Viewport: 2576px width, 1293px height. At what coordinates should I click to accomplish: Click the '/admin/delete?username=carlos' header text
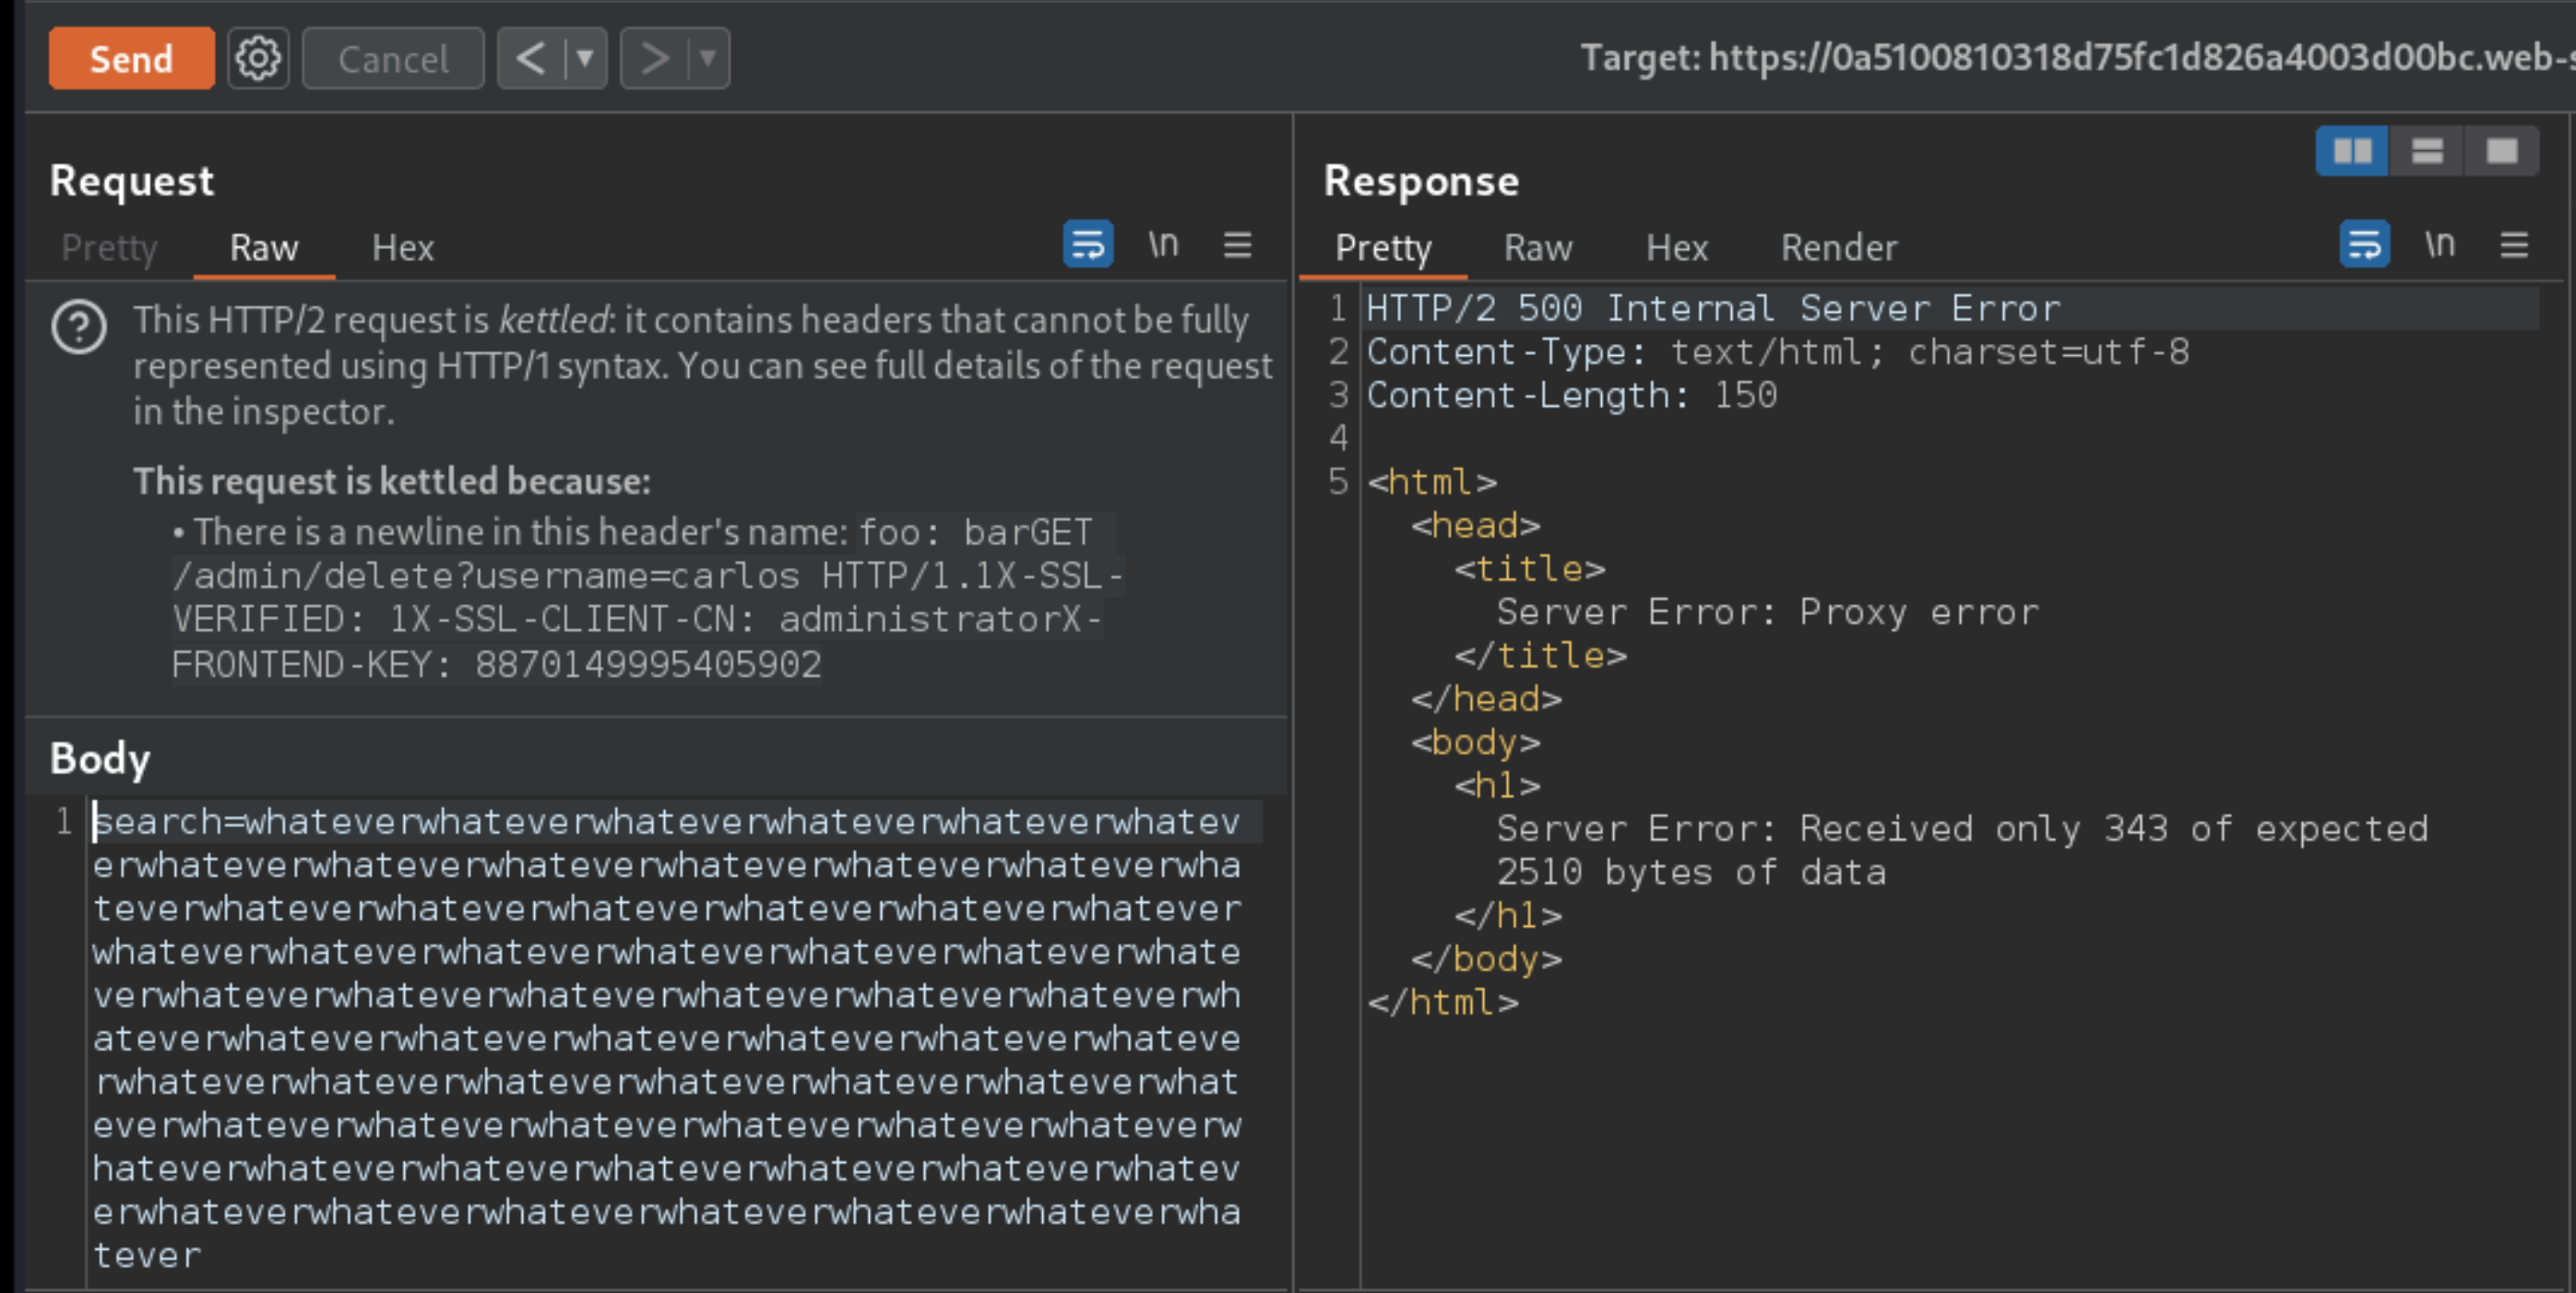click(486, 576)
